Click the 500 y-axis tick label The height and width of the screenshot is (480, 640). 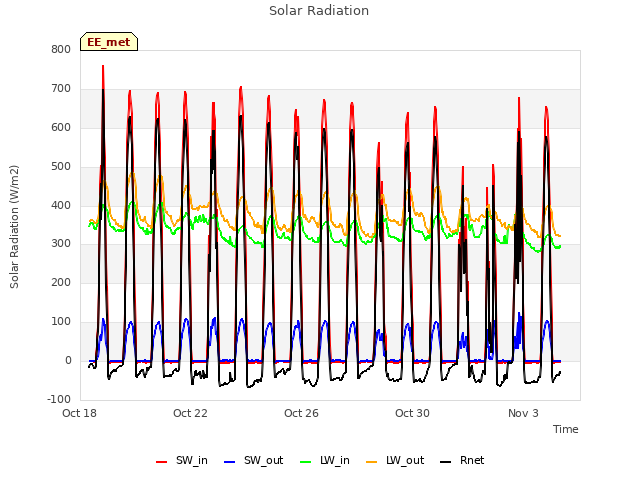click(61, 166)
